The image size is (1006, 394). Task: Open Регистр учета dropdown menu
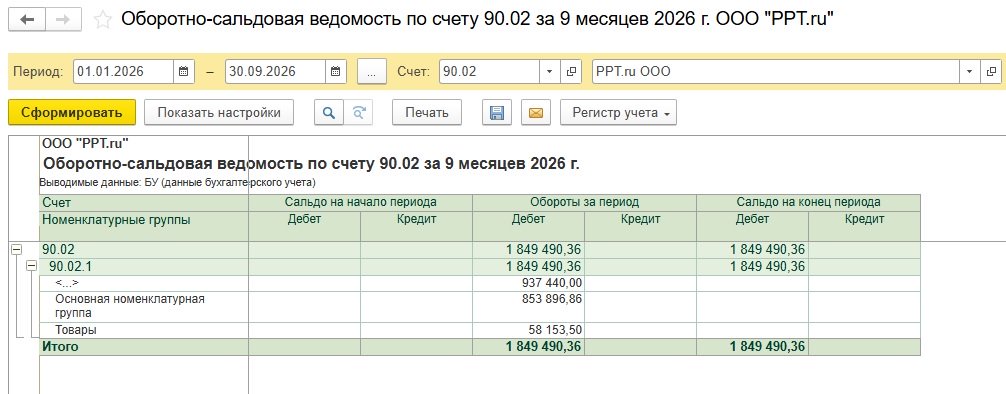(x=618, y=112)
